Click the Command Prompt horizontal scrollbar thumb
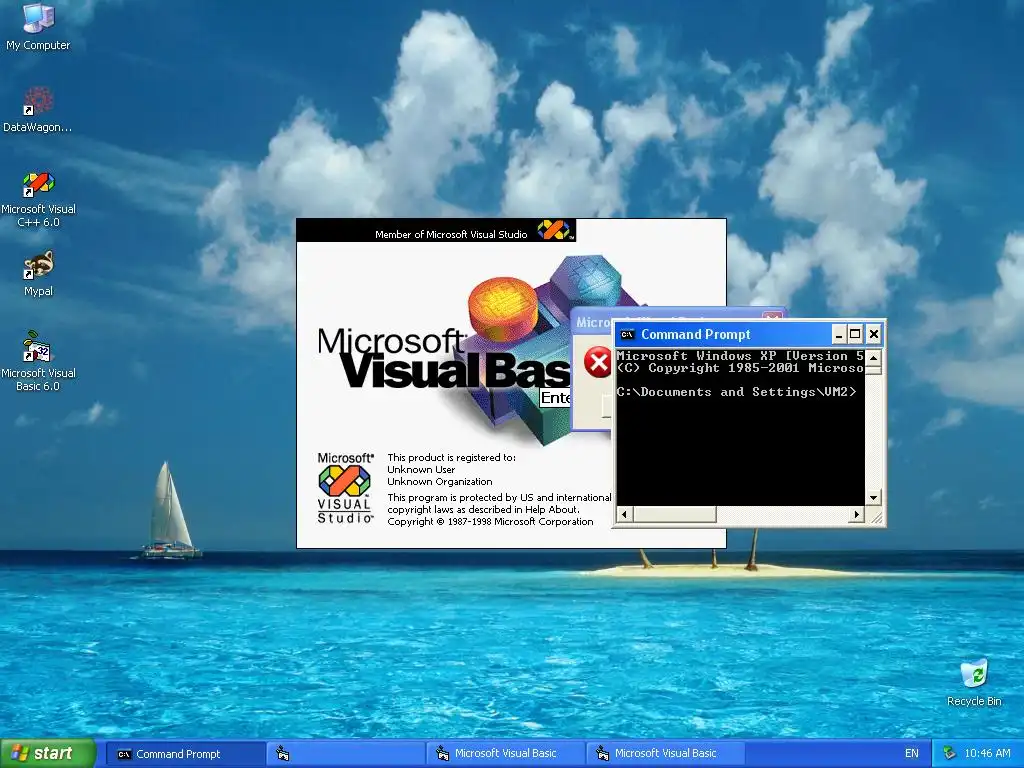Screen dimensions: 1024x768 674,515
